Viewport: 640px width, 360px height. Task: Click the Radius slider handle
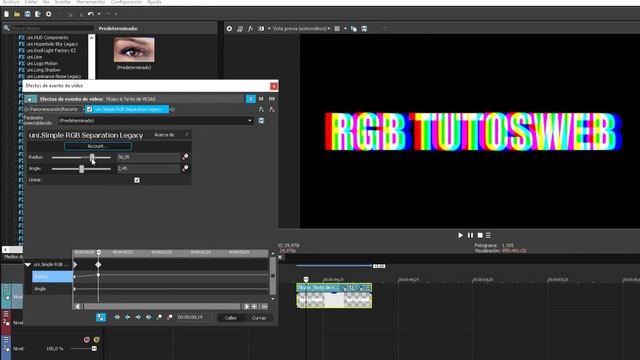[92, 157]
